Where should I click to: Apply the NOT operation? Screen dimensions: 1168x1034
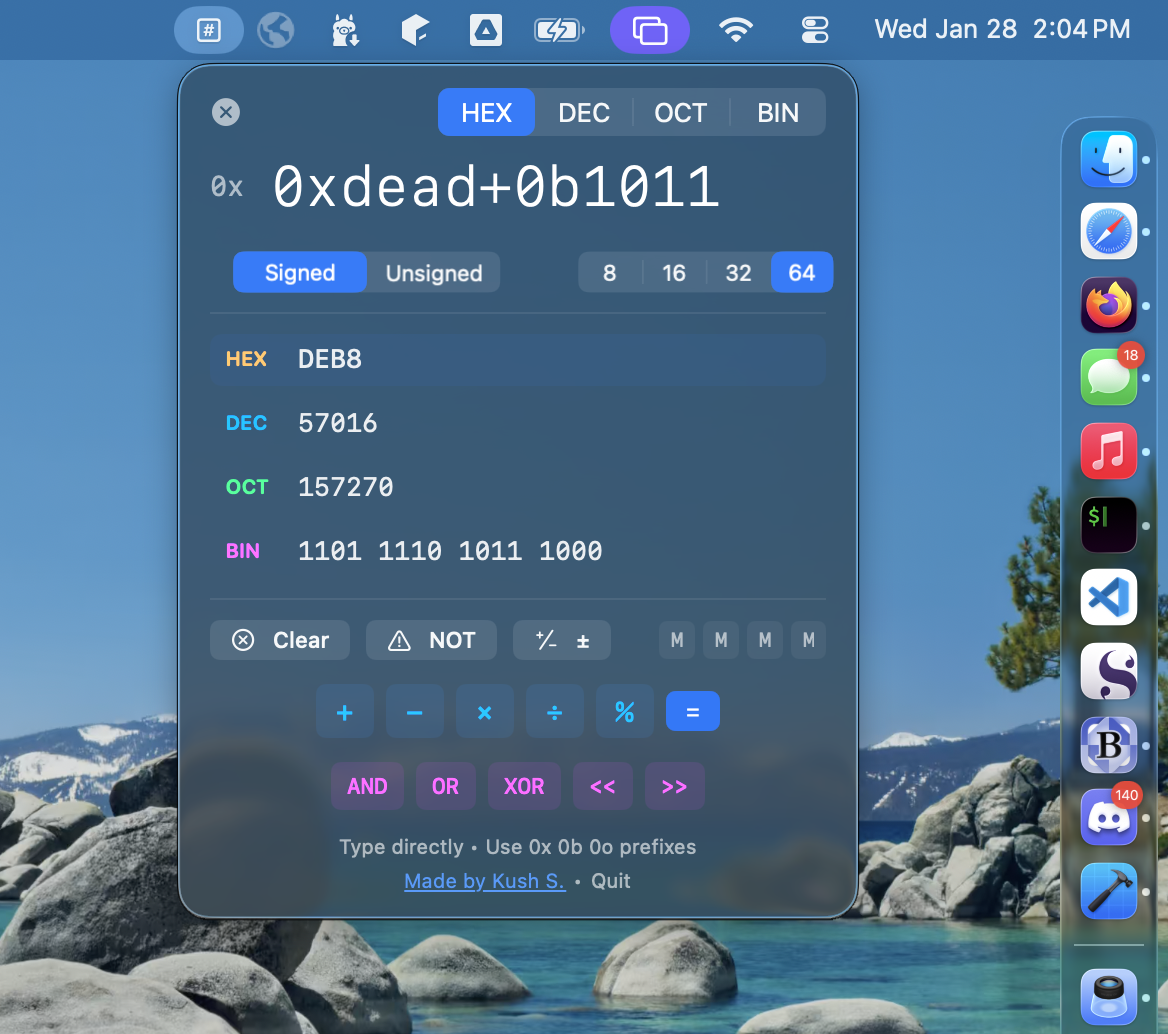tap(431, 640)
